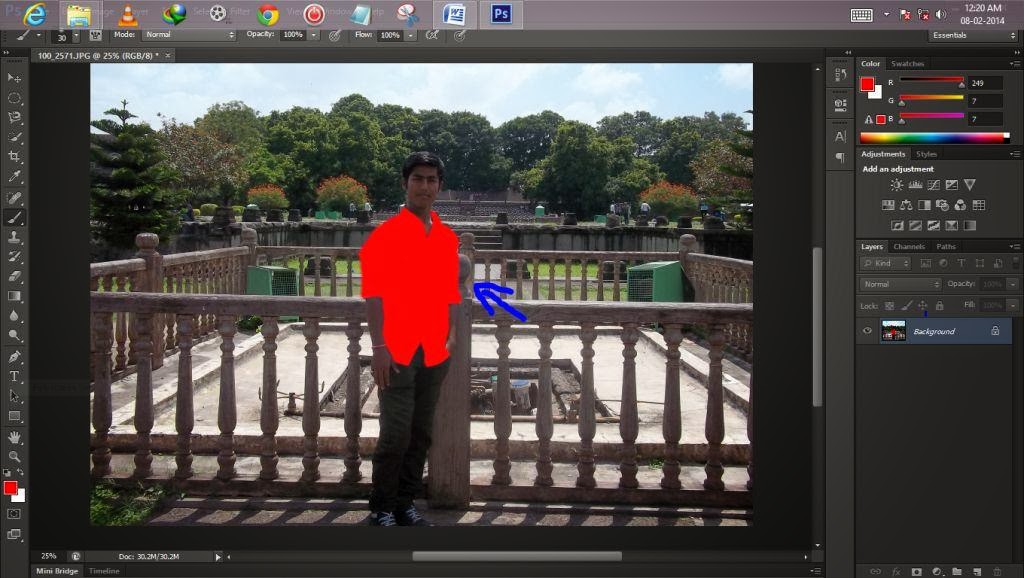Screen dimensions: 1024x578
Task: Open the layer Opacity dropdown
Action: pos(1011,284)
